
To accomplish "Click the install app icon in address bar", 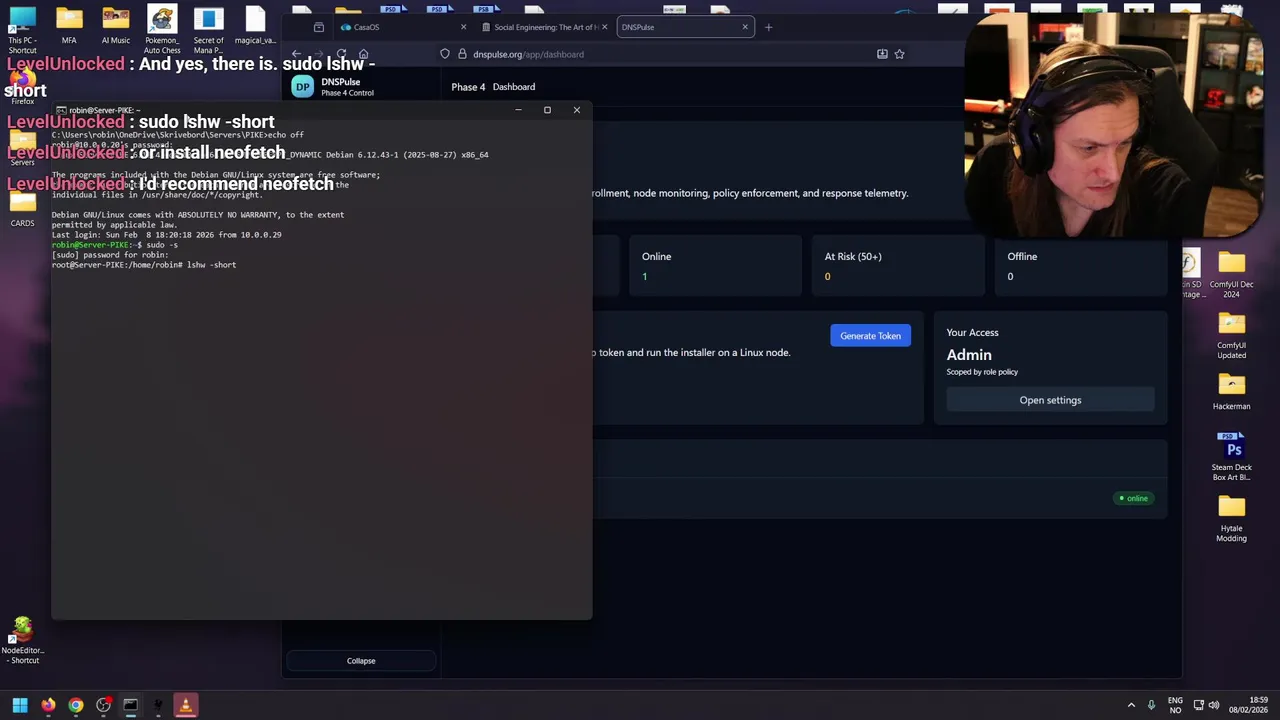I will (x=882, y=54).
